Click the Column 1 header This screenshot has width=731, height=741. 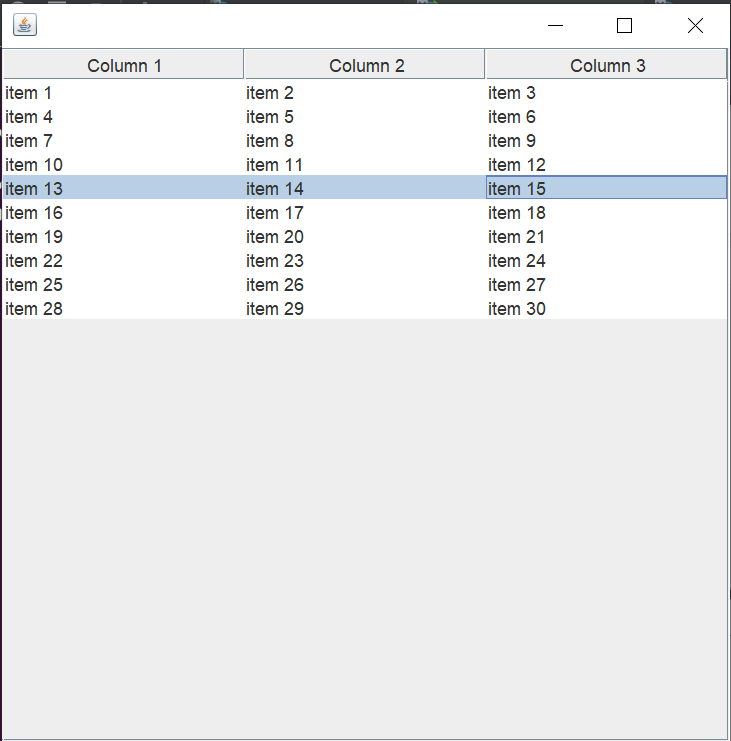pyautogui.click(x=124, y=66)
